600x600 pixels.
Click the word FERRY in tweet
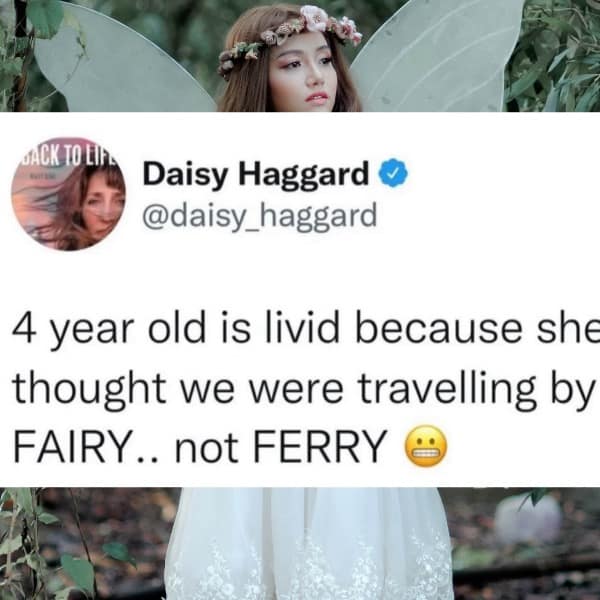click(318, 446)
